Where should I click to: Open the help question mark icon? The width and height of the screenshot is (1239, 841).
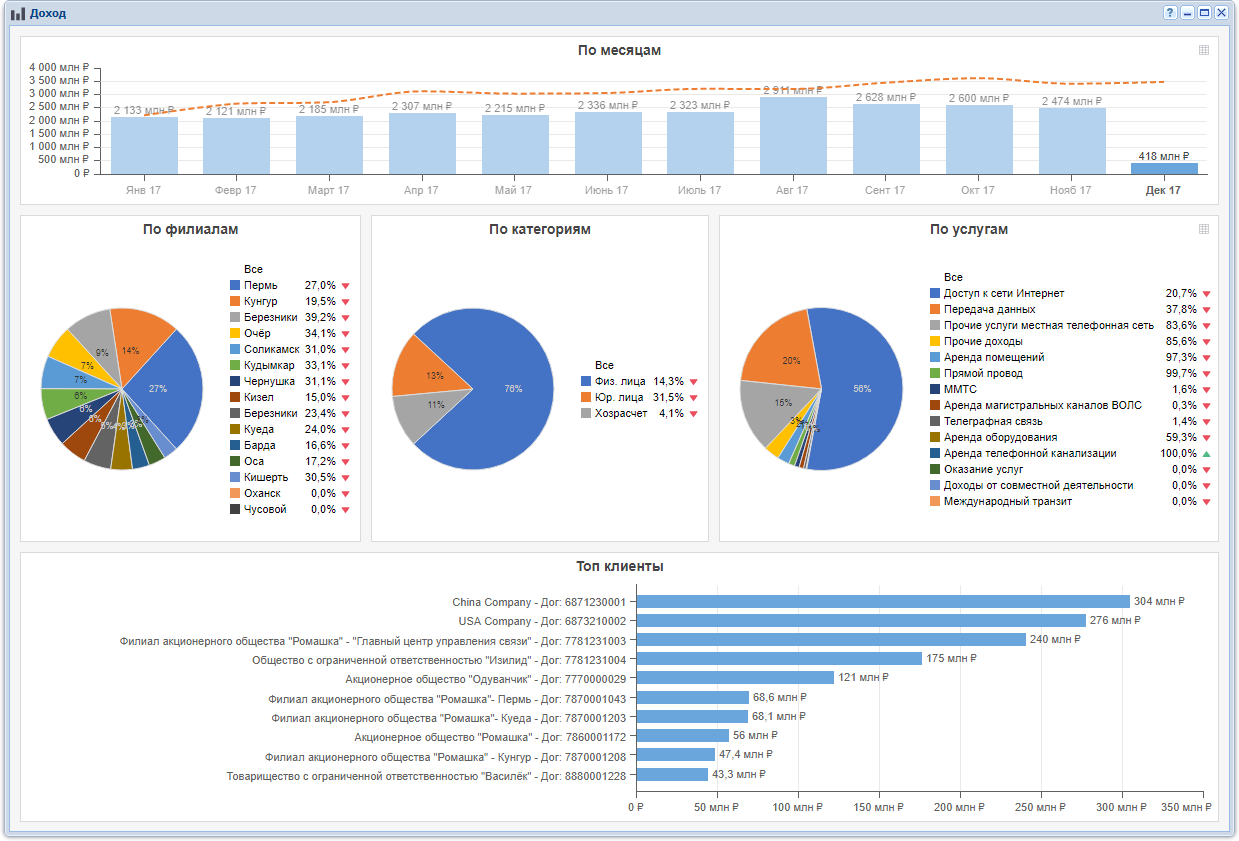[x=1170, y=13]
